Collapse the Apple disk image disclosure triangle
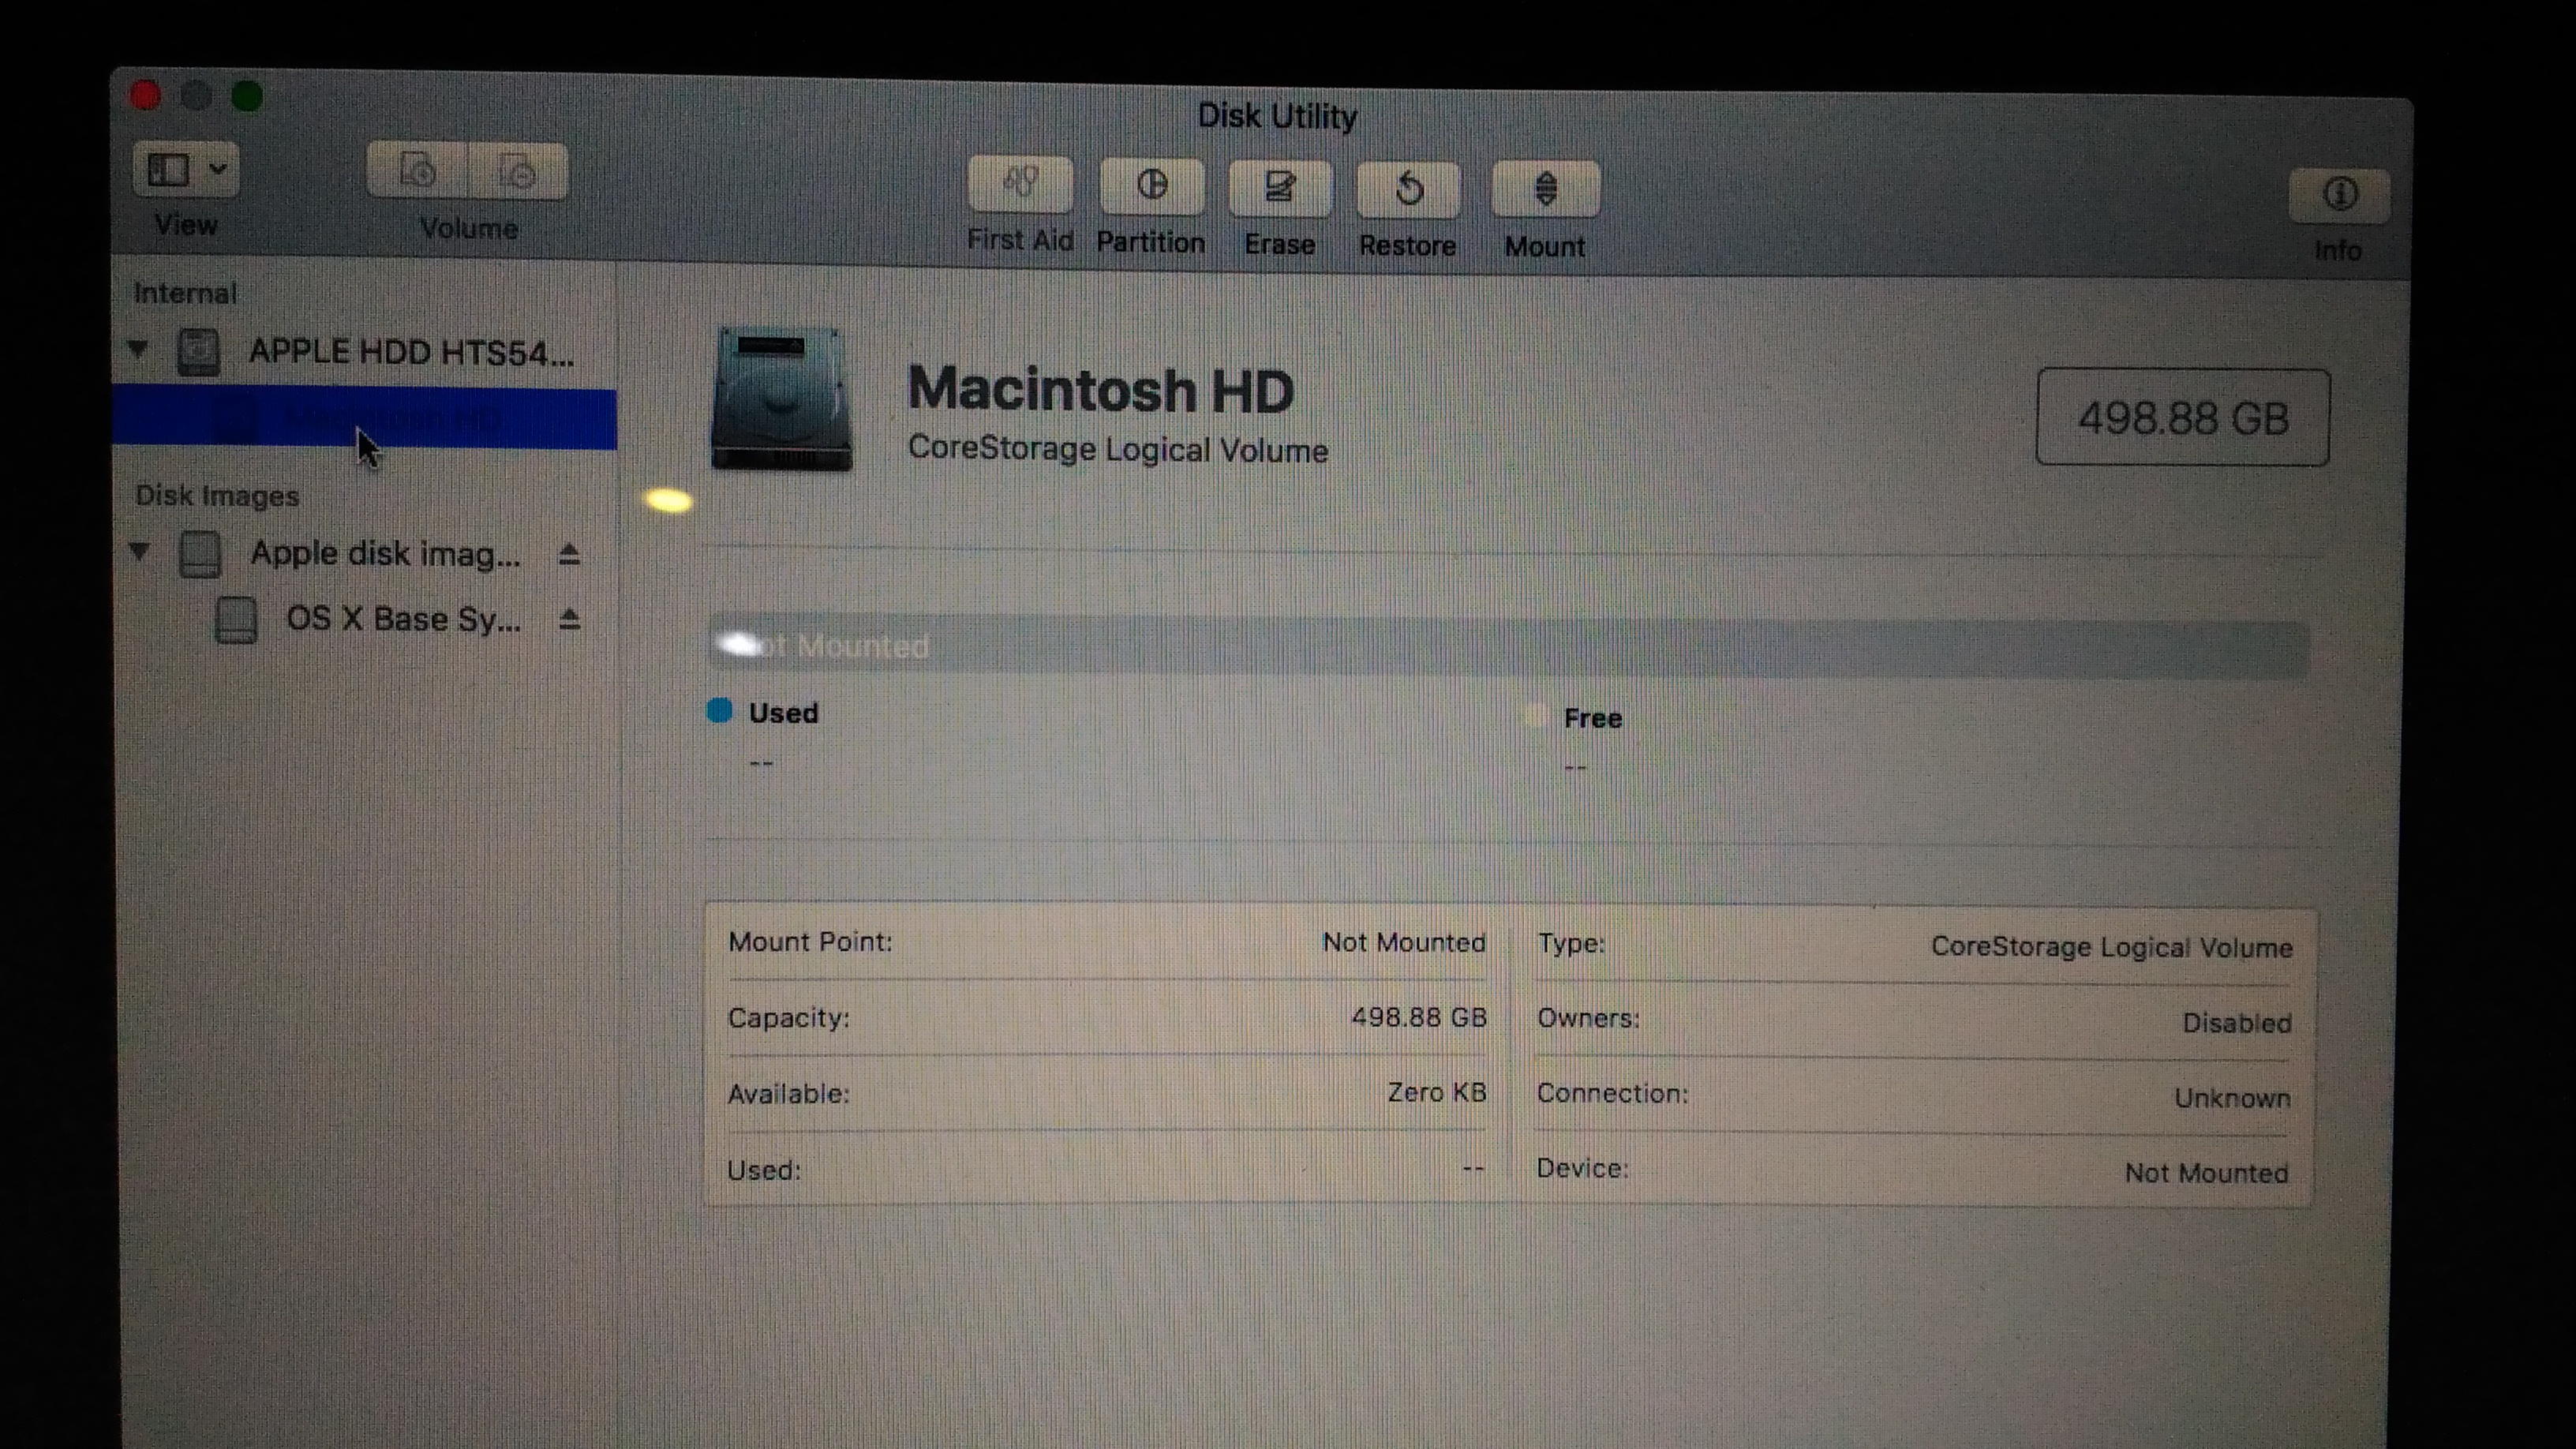 point(139,551)
